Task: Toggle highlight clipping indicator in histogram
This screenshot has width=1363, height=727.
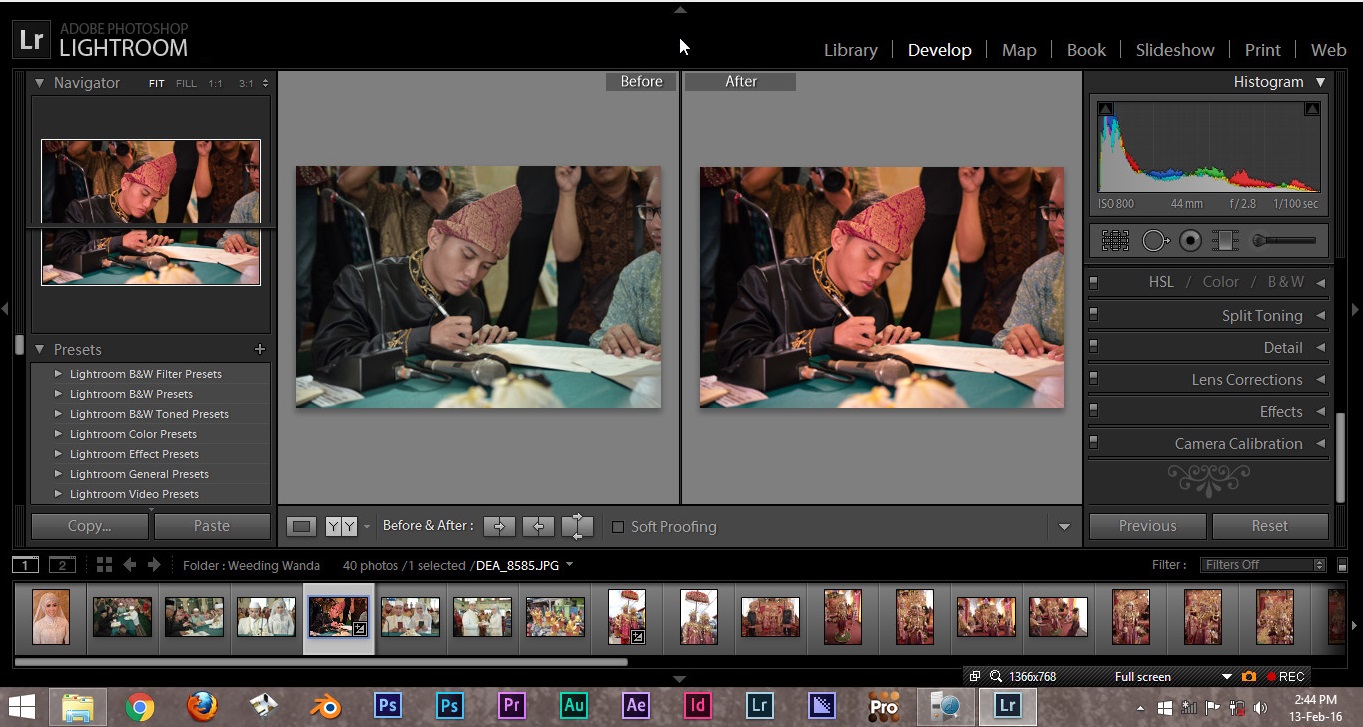Action: coord(1312,108)
